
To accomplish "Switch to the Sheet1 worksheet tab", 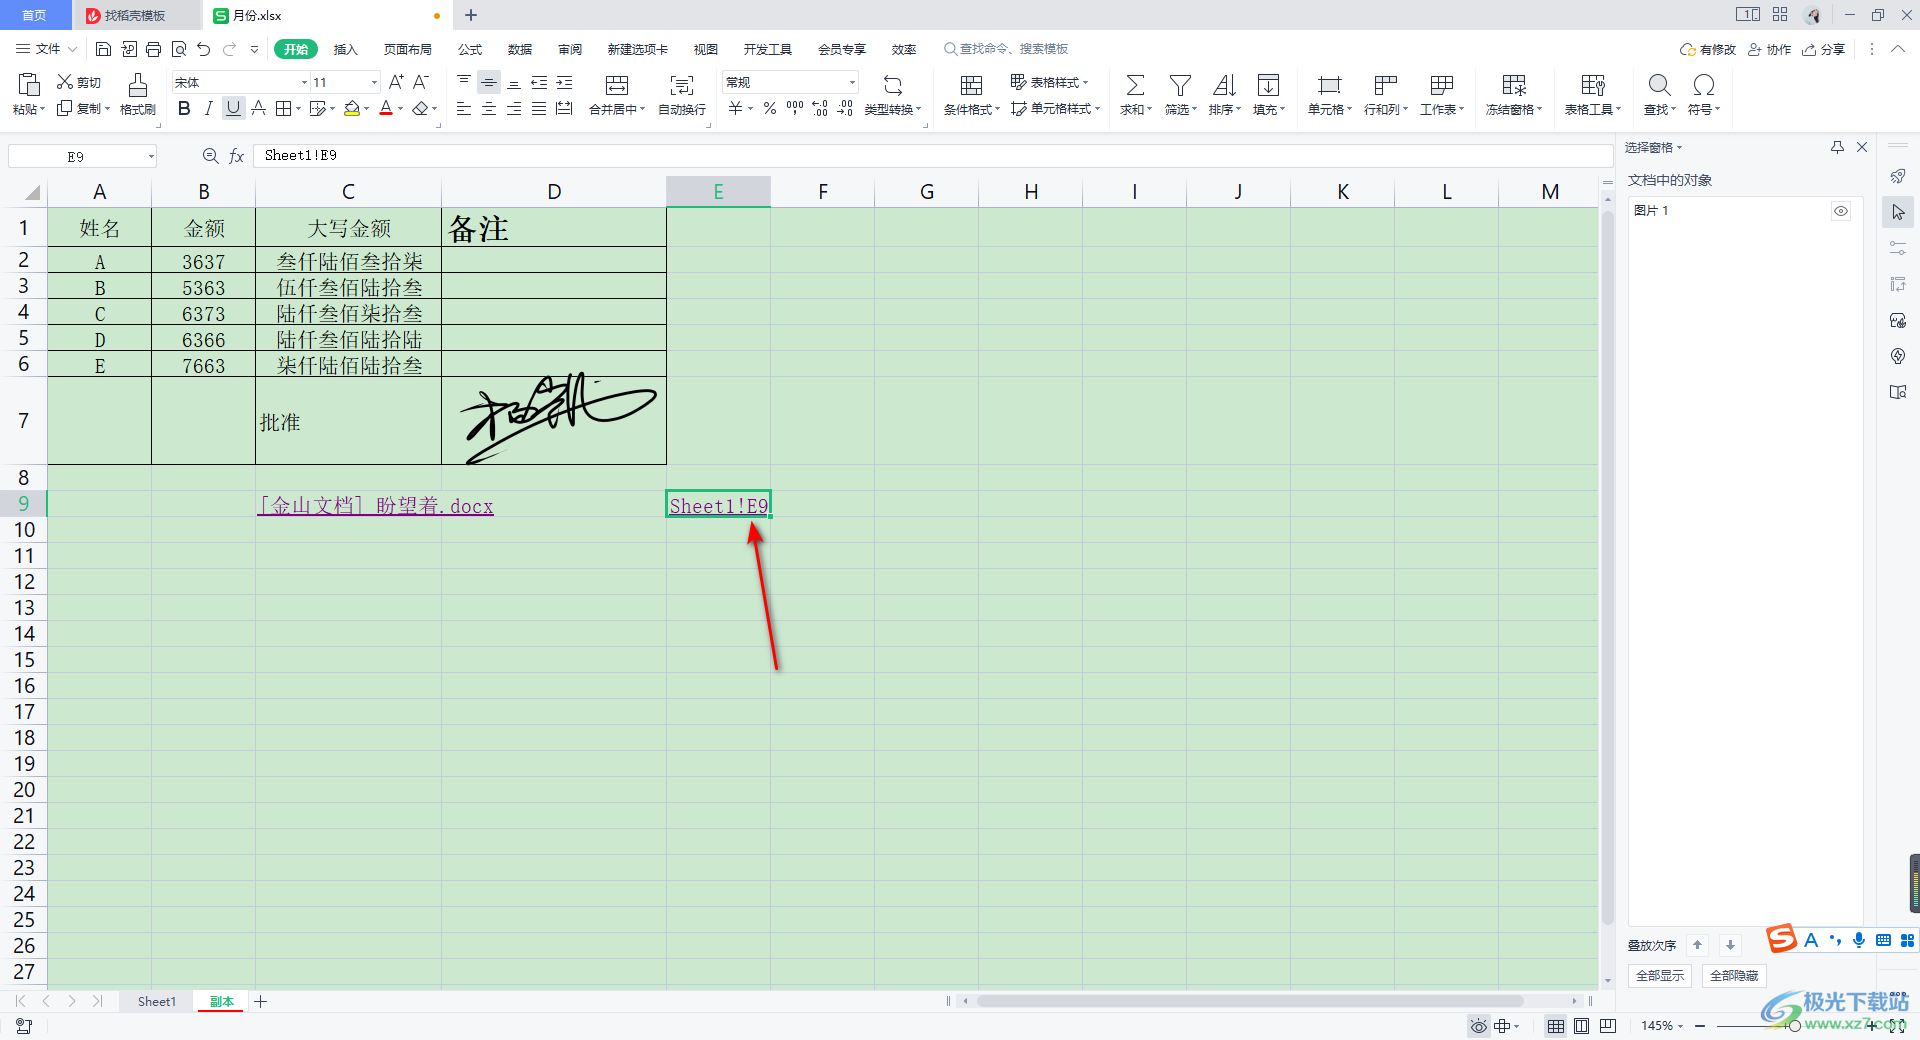I will coord(156,1001).
